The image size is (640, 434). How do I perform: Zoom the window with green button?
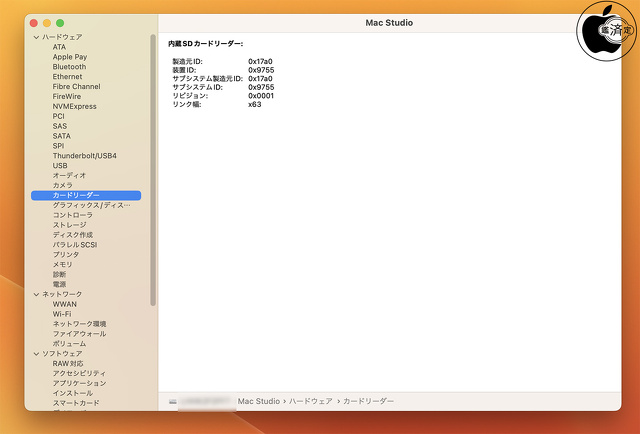(60, 23)
